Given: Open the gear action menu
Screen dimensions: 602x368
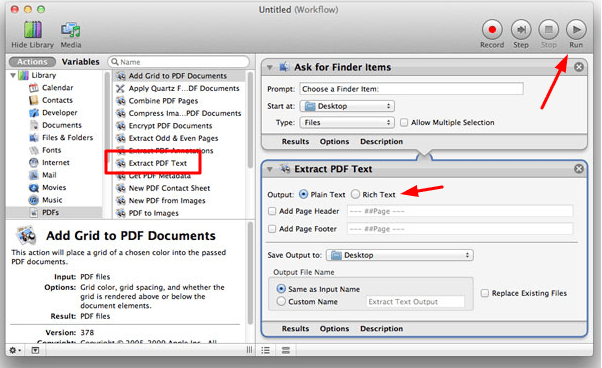Looking at the screenshot, I should (15, 350).
